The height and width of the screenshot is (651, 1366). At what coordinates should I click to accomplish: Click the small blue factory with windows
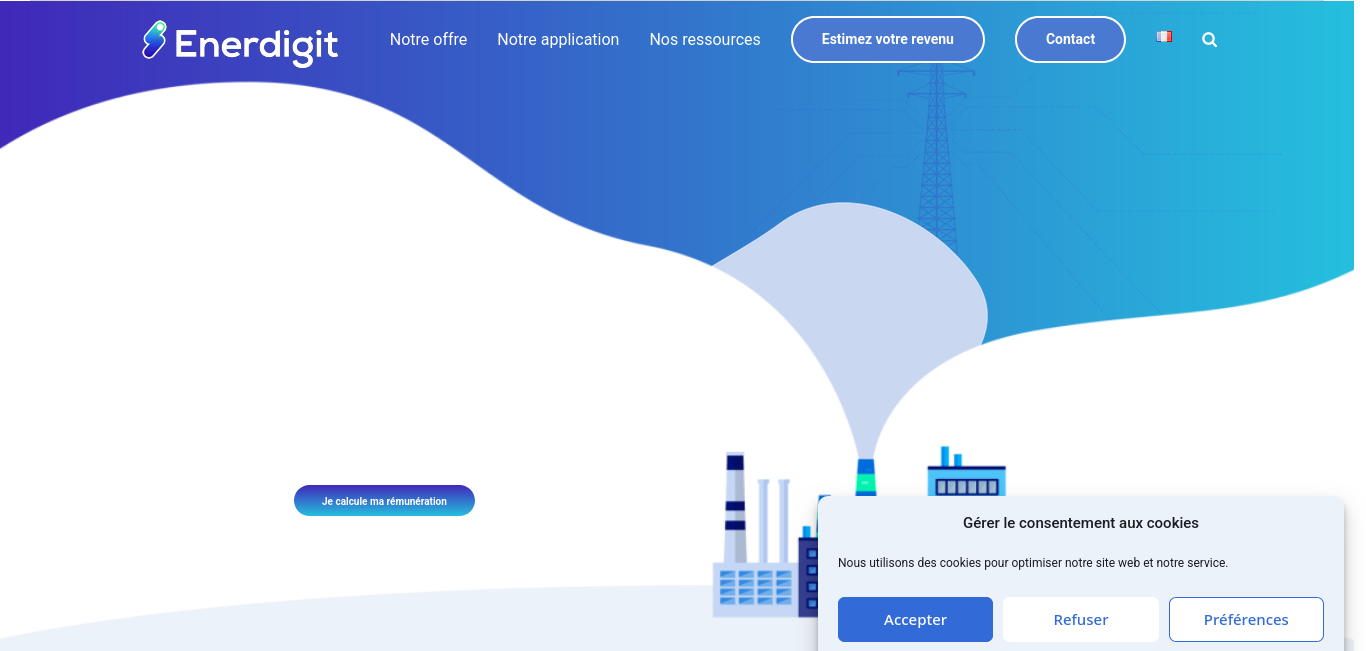tap(965, 478)
